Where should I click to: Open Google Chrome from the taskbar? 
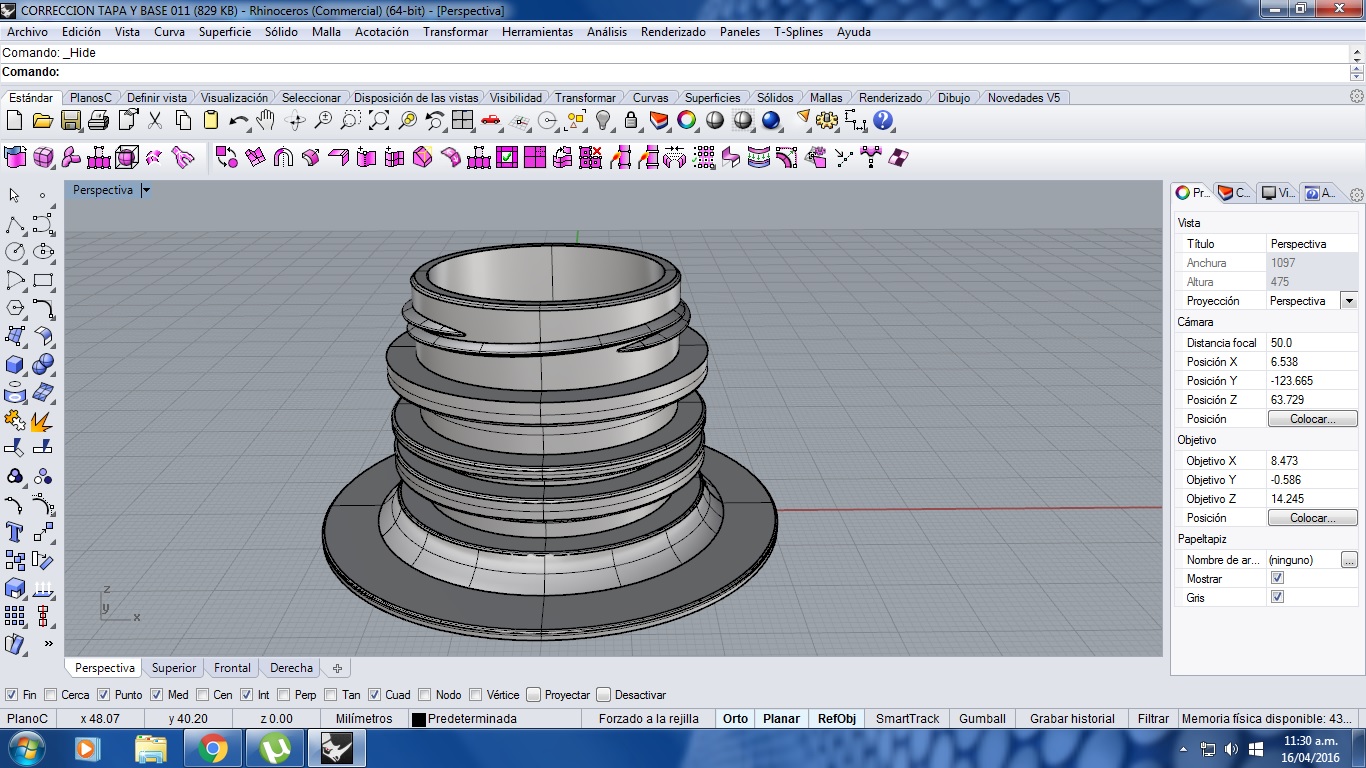click(213, 747)
